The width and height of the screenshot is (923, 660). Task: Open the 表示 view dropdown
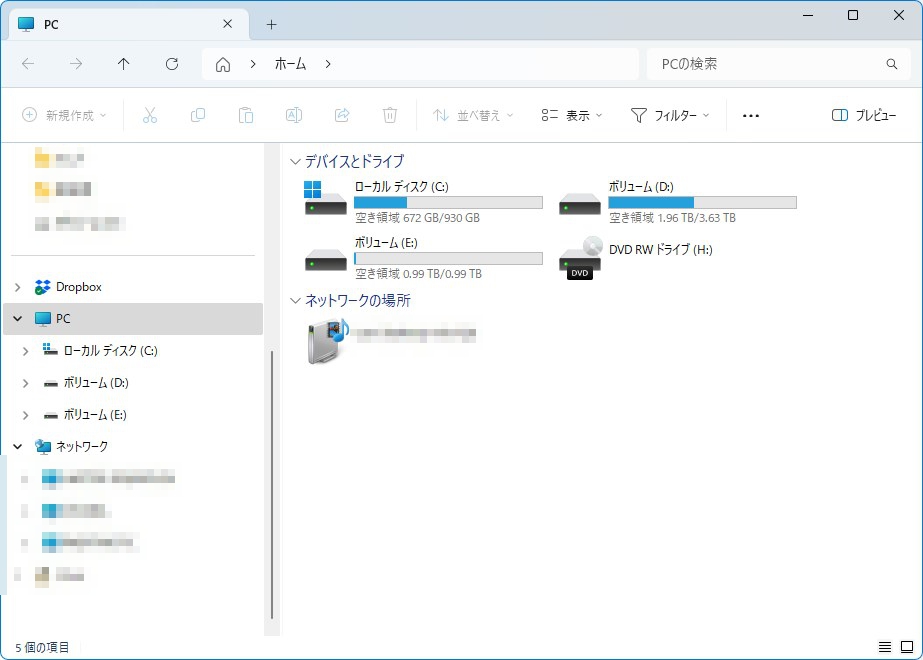click(x=572, y=116)
